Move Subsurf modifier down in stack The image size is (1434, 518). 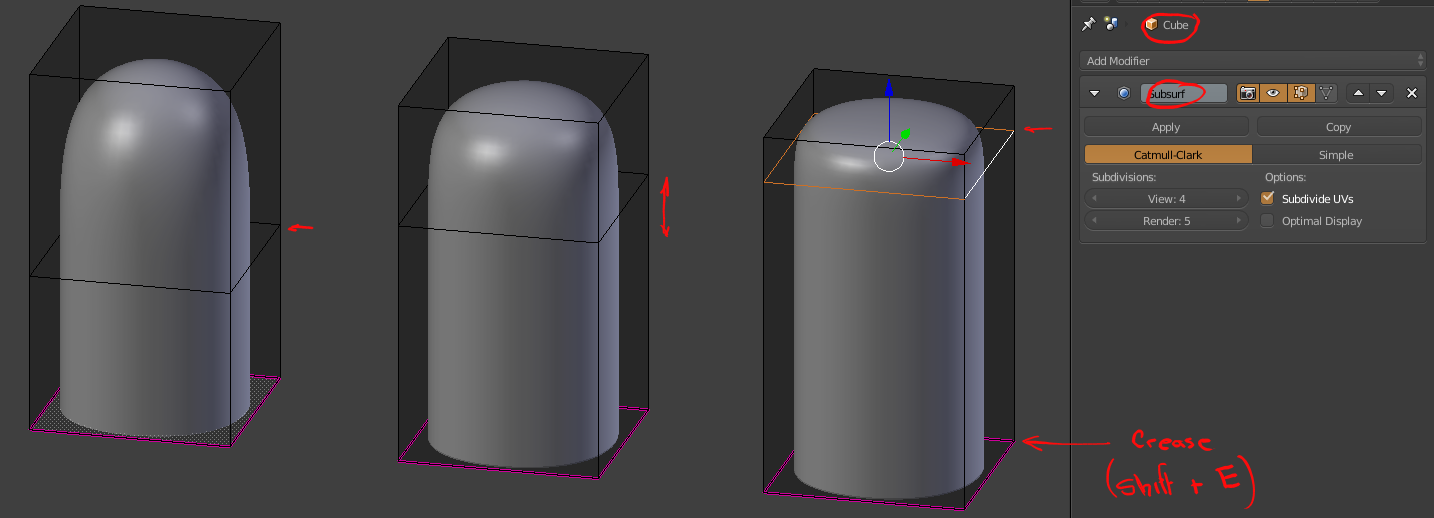[1382, 93]
